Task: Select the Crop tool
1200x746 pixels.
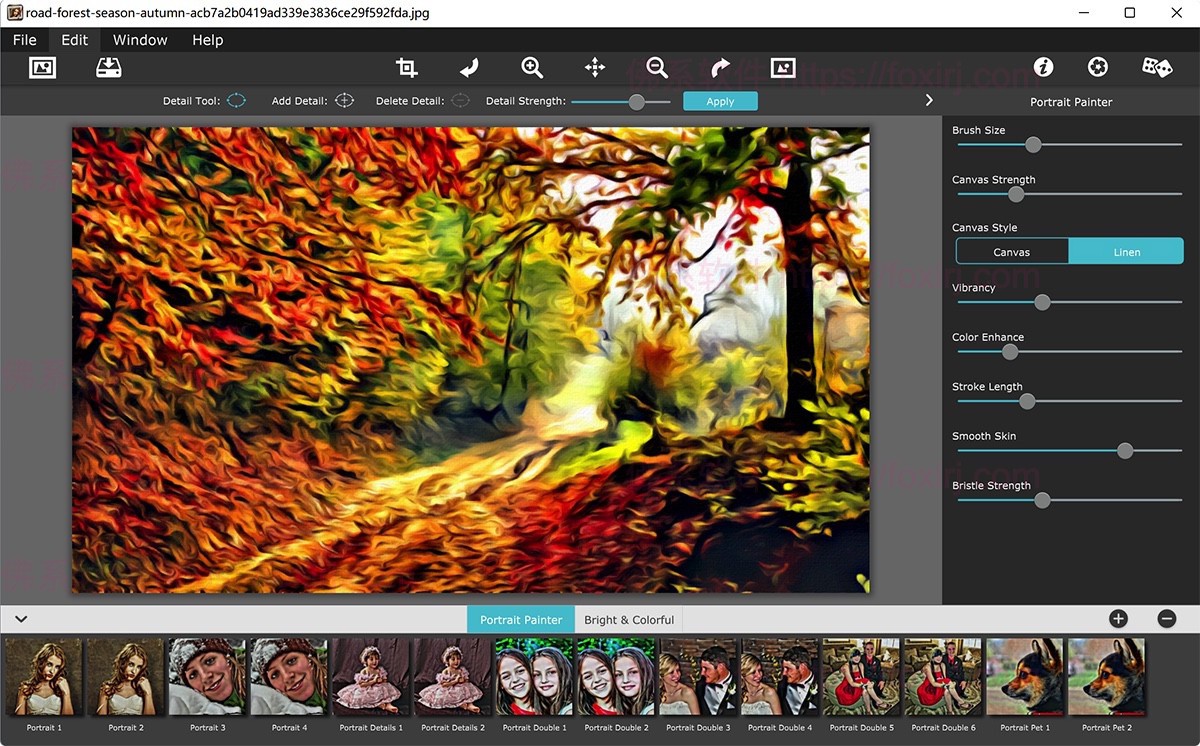Action: [x=406, y=67]
